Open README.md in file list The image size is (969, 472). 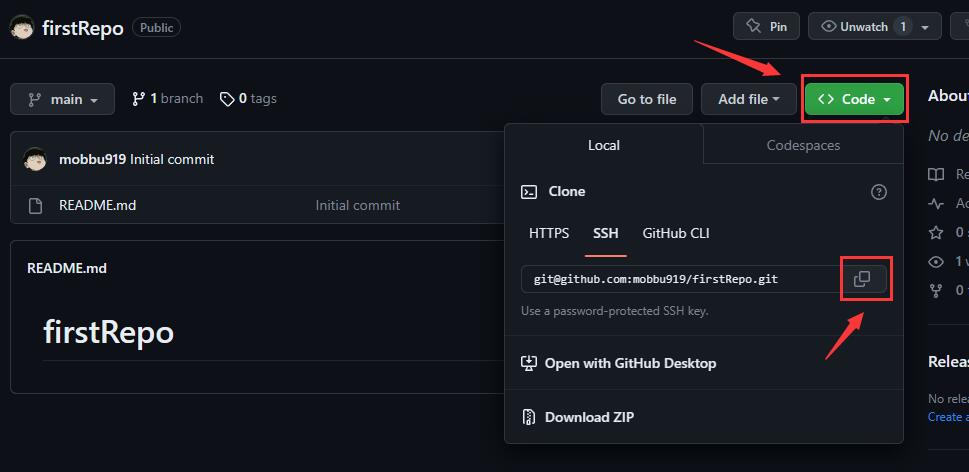point(98,205)
